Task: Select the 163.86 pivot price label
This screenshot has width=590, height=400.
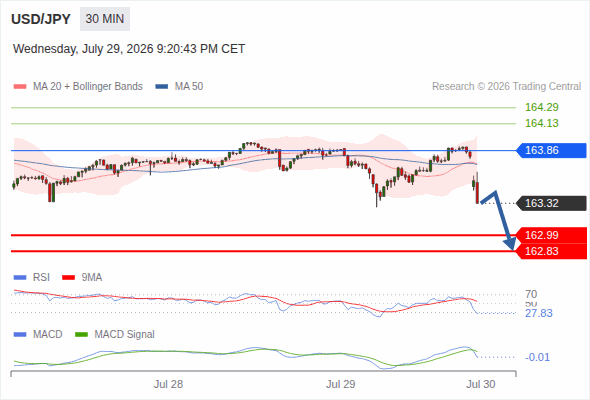Action: [551, 151]
